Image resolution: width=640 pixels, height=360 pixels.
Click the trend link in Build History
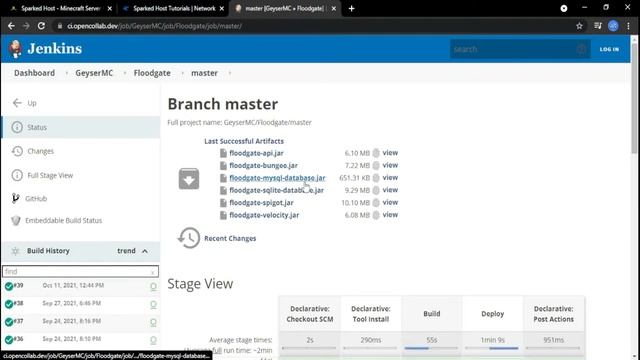[126, 251]
